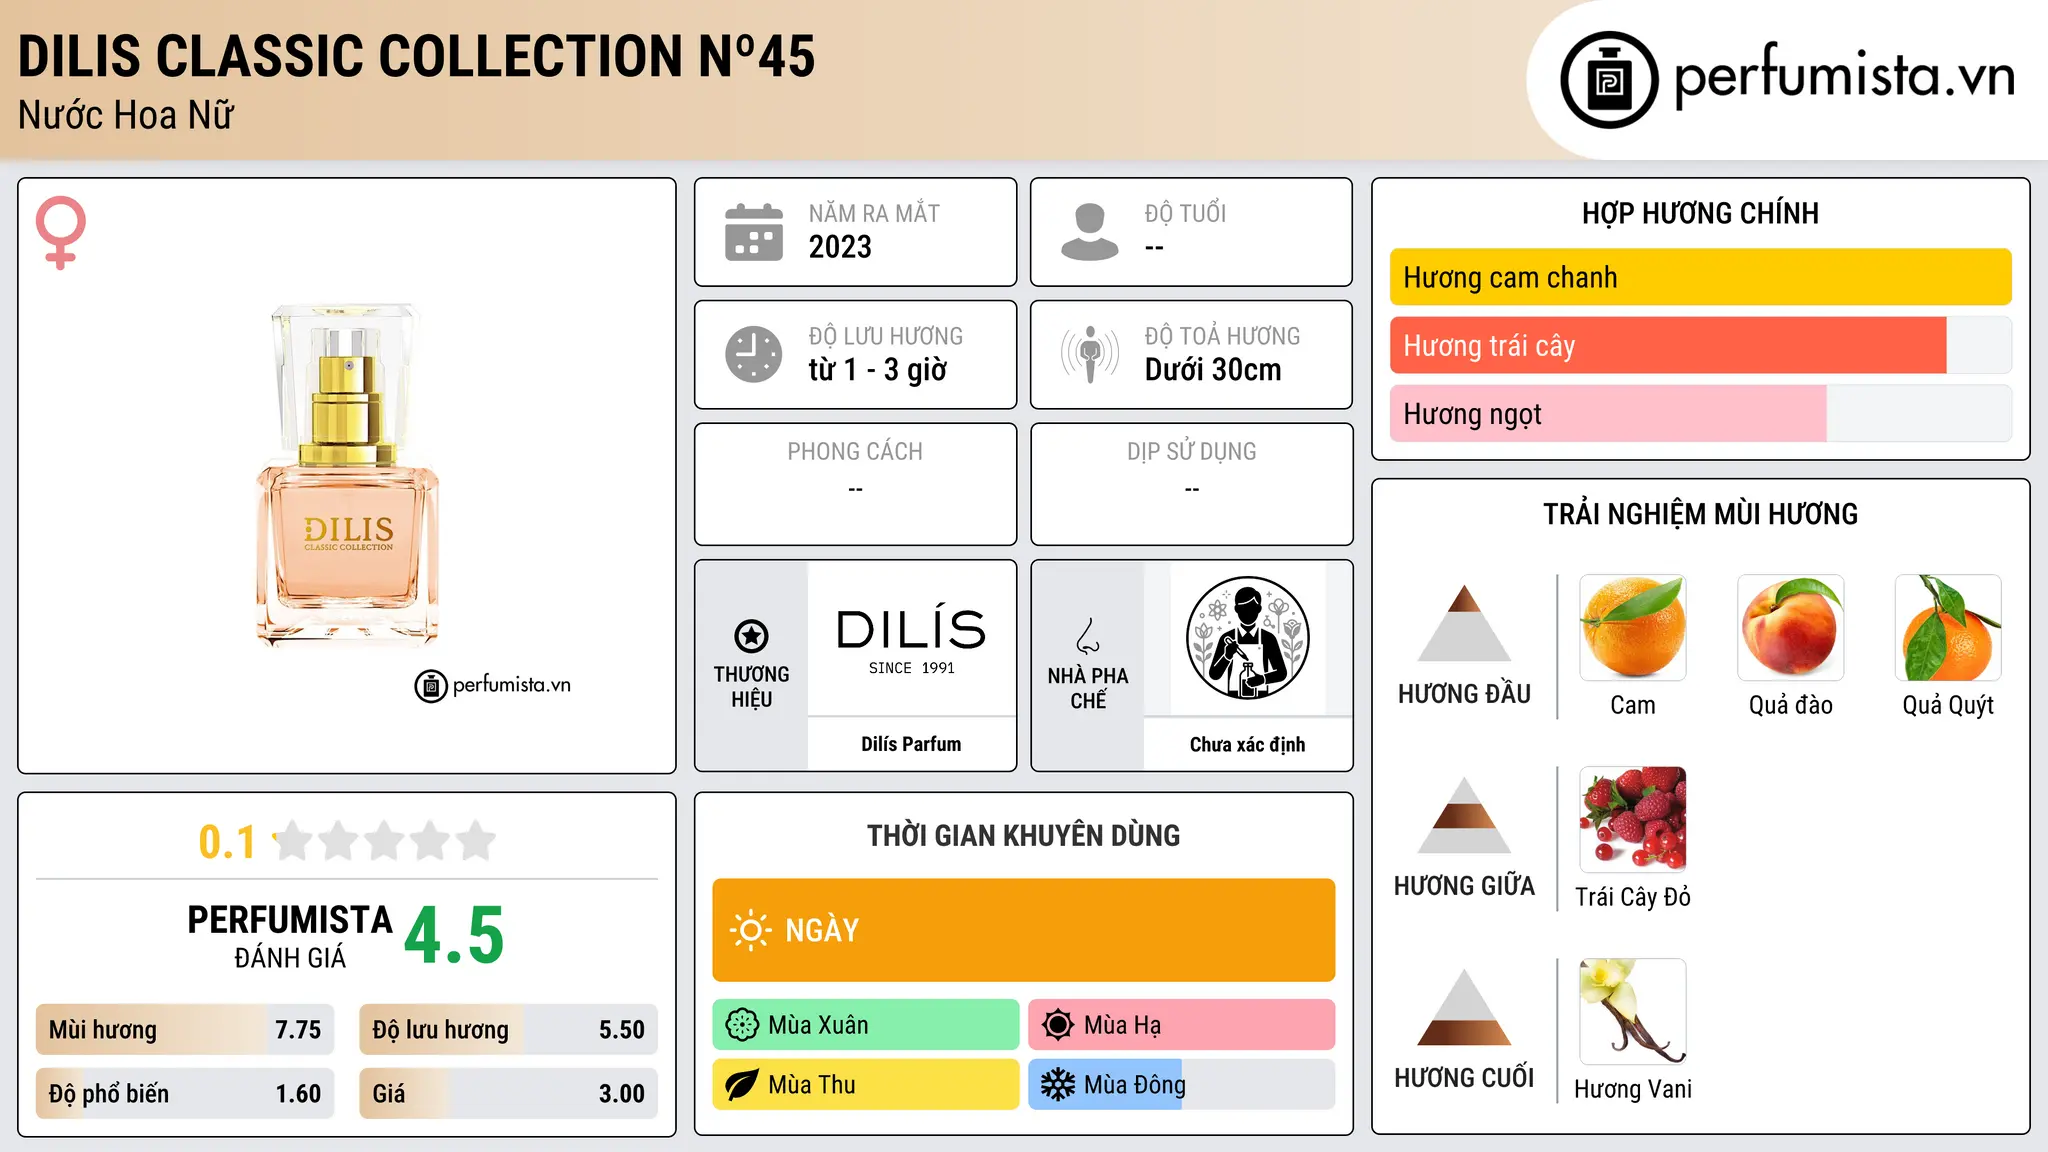Click the Dưới 30cm sillage value

click(1213, 370)
